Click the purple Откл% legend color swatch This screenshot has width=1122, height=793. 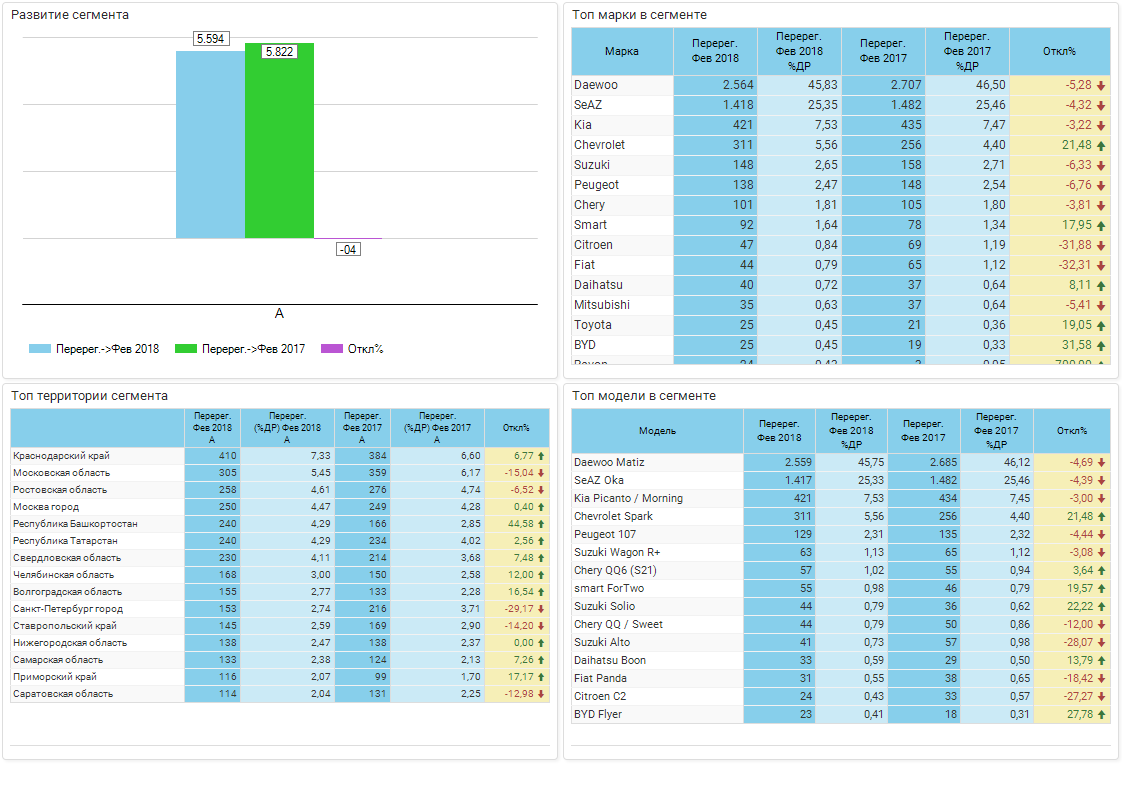(331, 349)
